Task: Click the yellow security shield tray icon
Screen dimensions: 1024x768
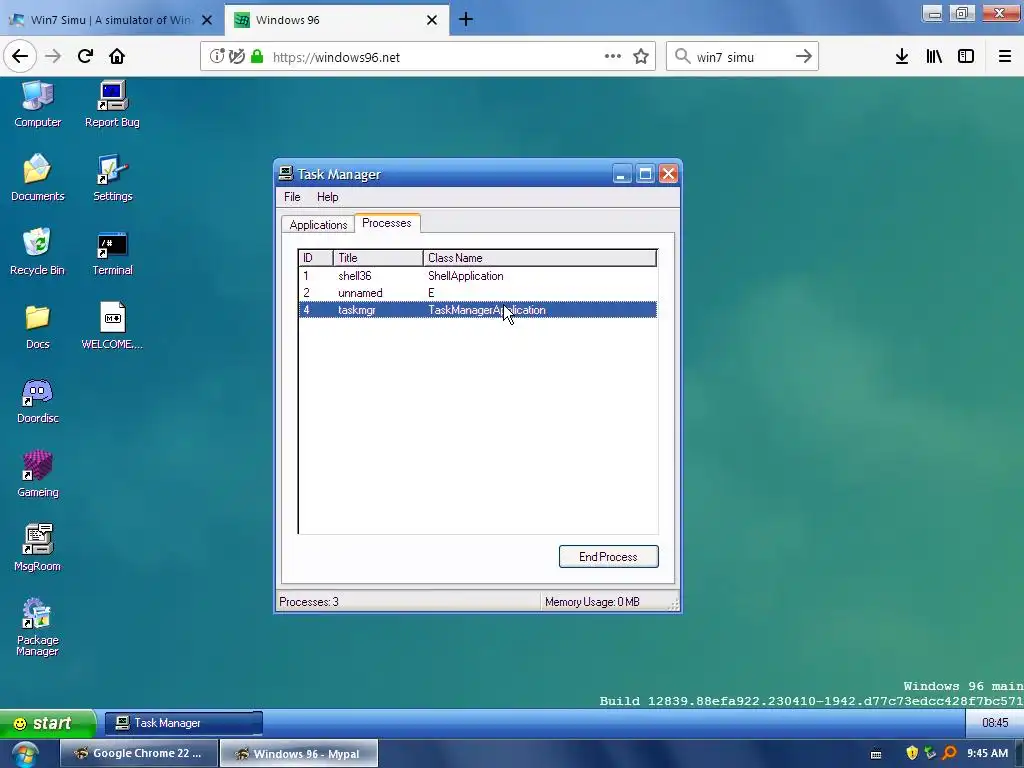Action: click(912, 753)
